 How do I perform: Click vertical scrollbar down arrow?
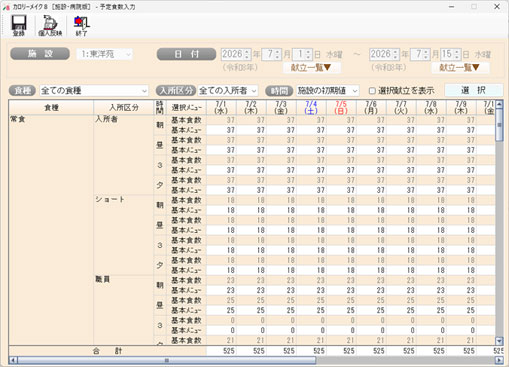coord(499,341)
